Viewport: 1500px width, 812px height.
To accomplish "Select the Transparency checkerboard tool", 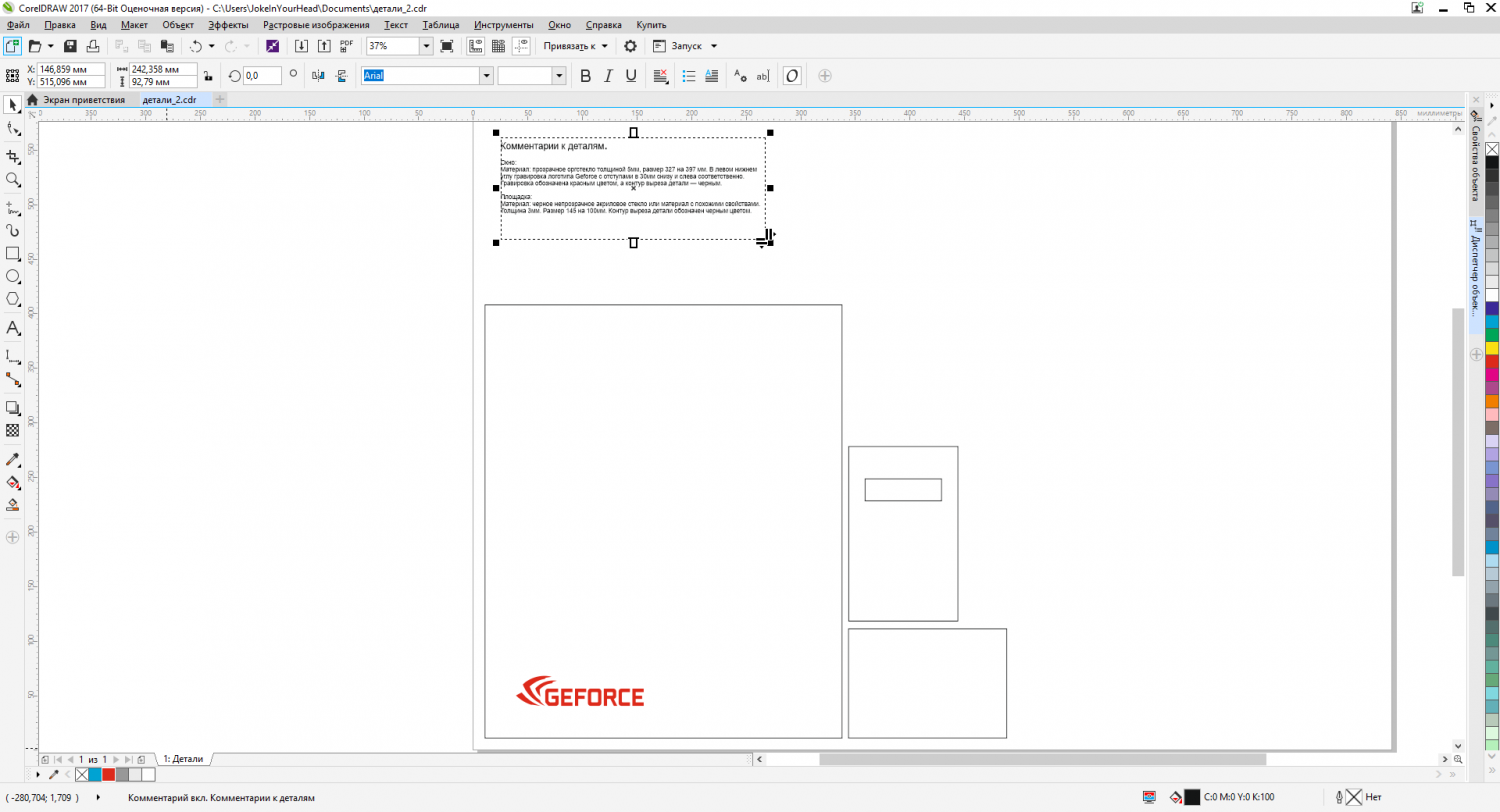I will click(x=13, y=430).
